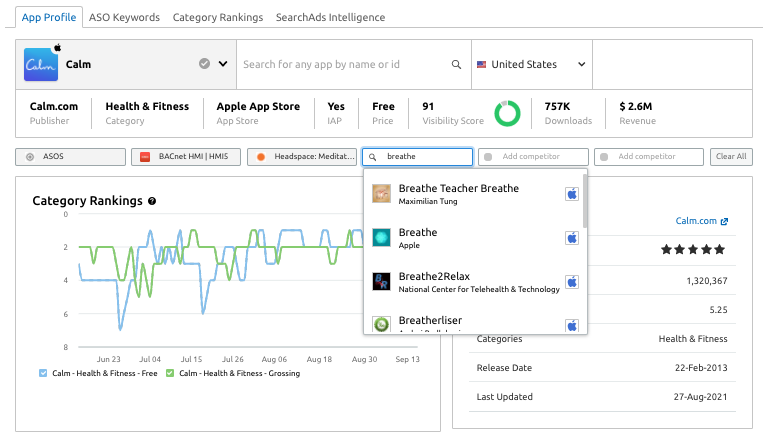Choose Breatherliser from suggestions
The image size is (768, 437).
point(473,322)
